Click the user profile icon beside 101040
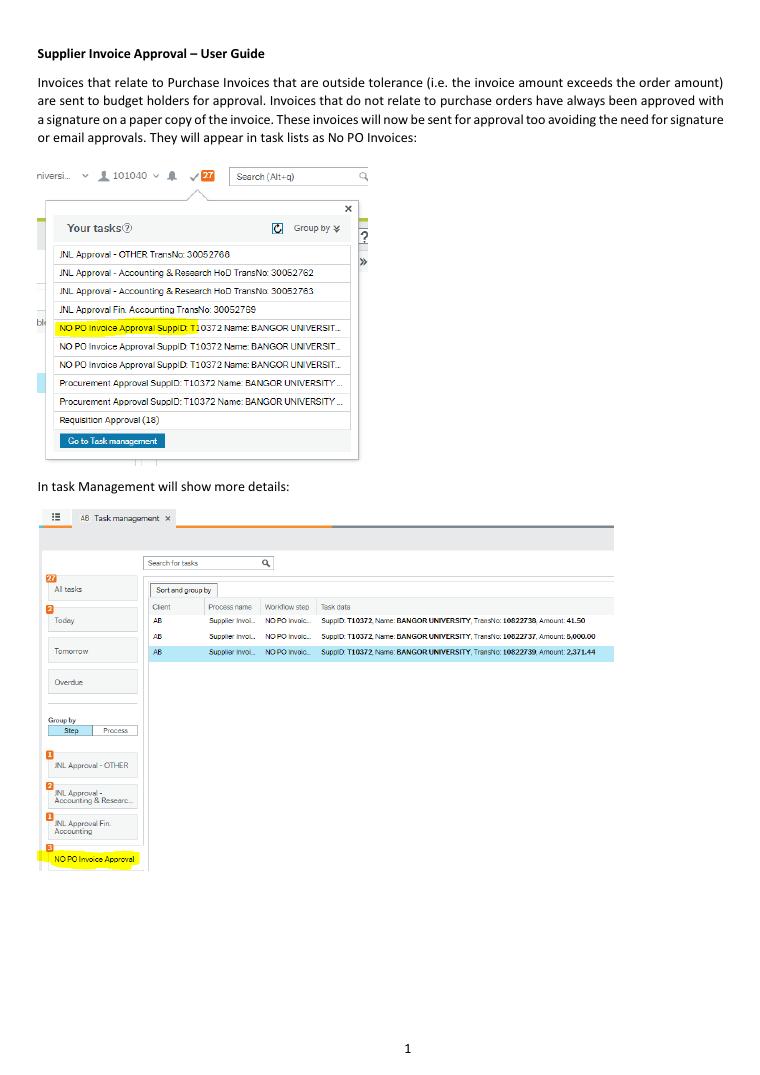Viewport: 760px width, 1075px height. pos(103,176)
